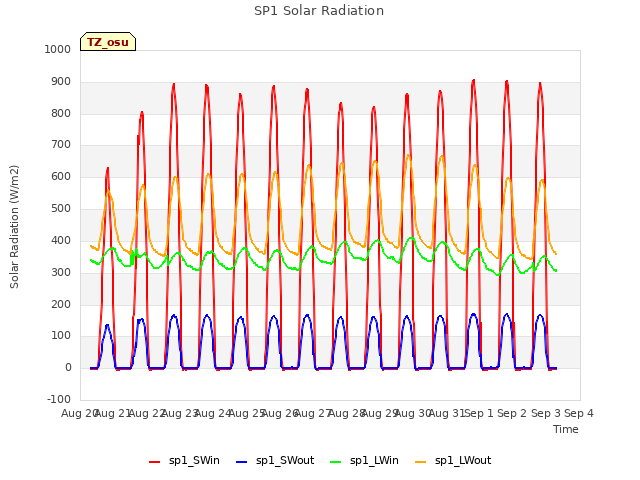Click the Sep 1 x-axis label
The height and width of the screenshot is (480, 640).
(479, 413)
